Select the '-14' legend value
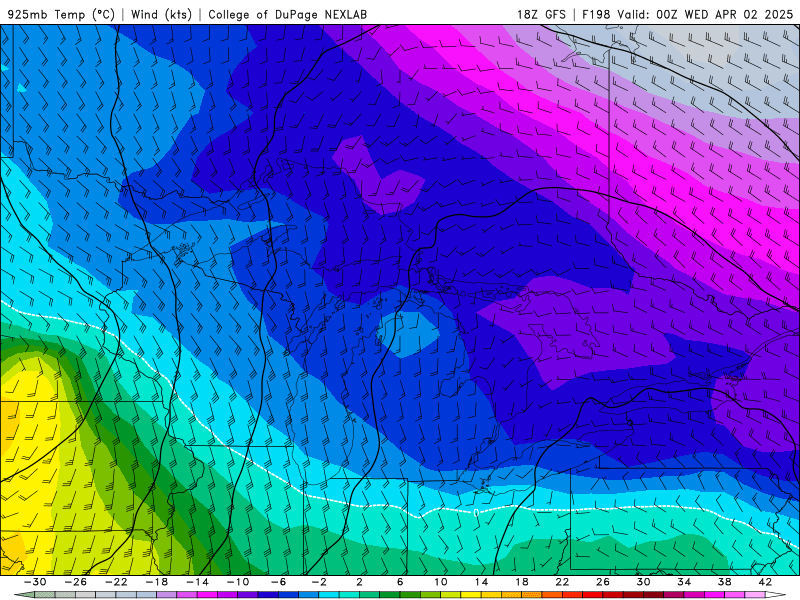Screen dimensions: 800x600 point(197,582)
